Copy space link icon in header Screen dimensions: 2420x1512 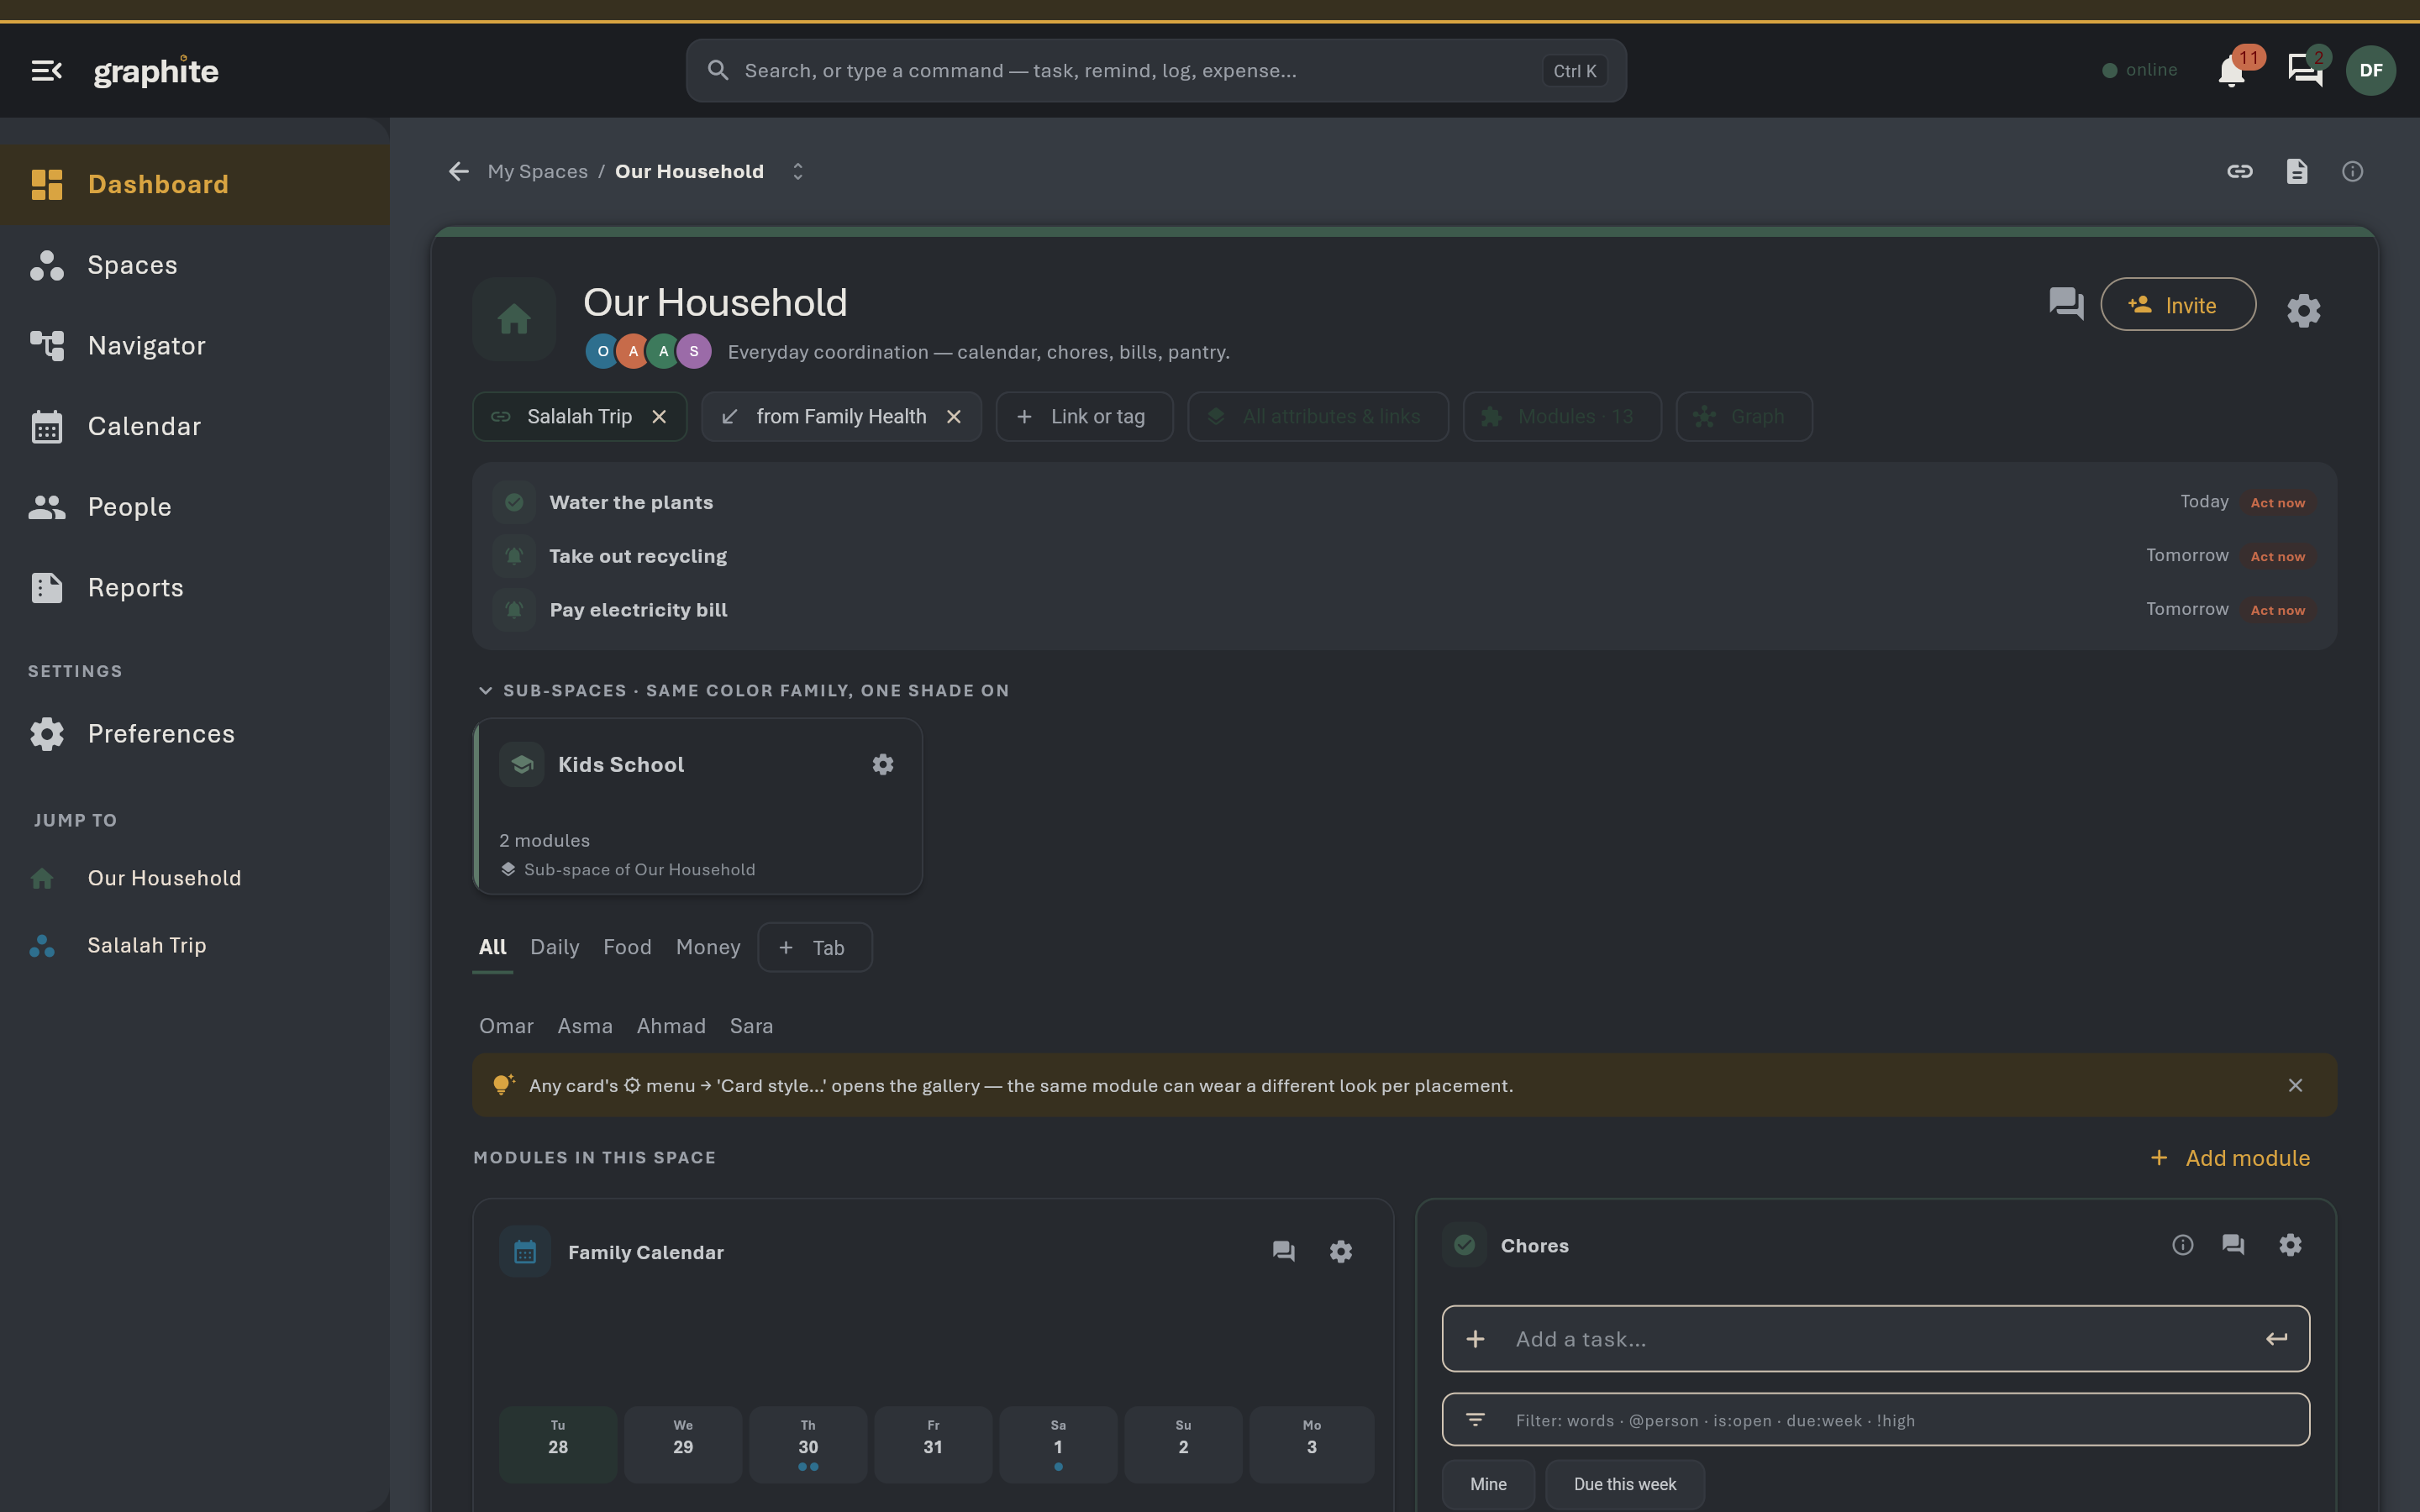tap(2240, 172)
